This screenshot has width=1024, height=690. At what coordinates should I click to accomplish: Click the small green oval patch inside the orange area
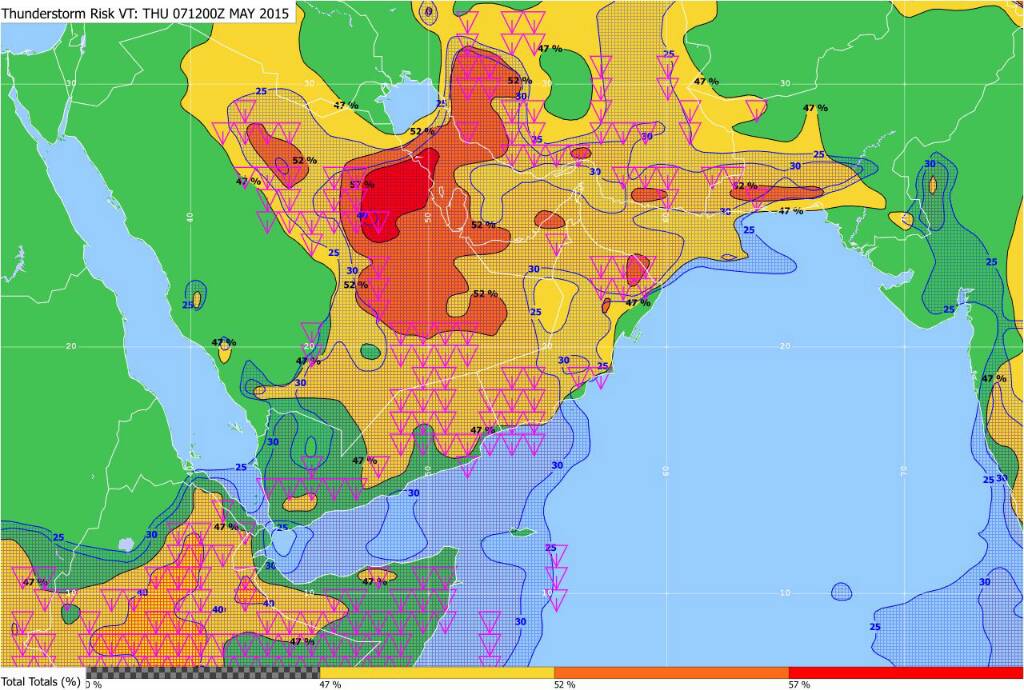click(370, 352)
